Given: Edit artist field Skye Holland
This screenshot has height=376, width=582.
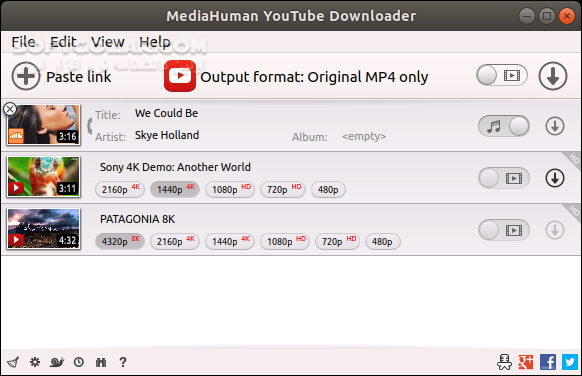Looking at the screenshot, I should [x=167, y=135].
